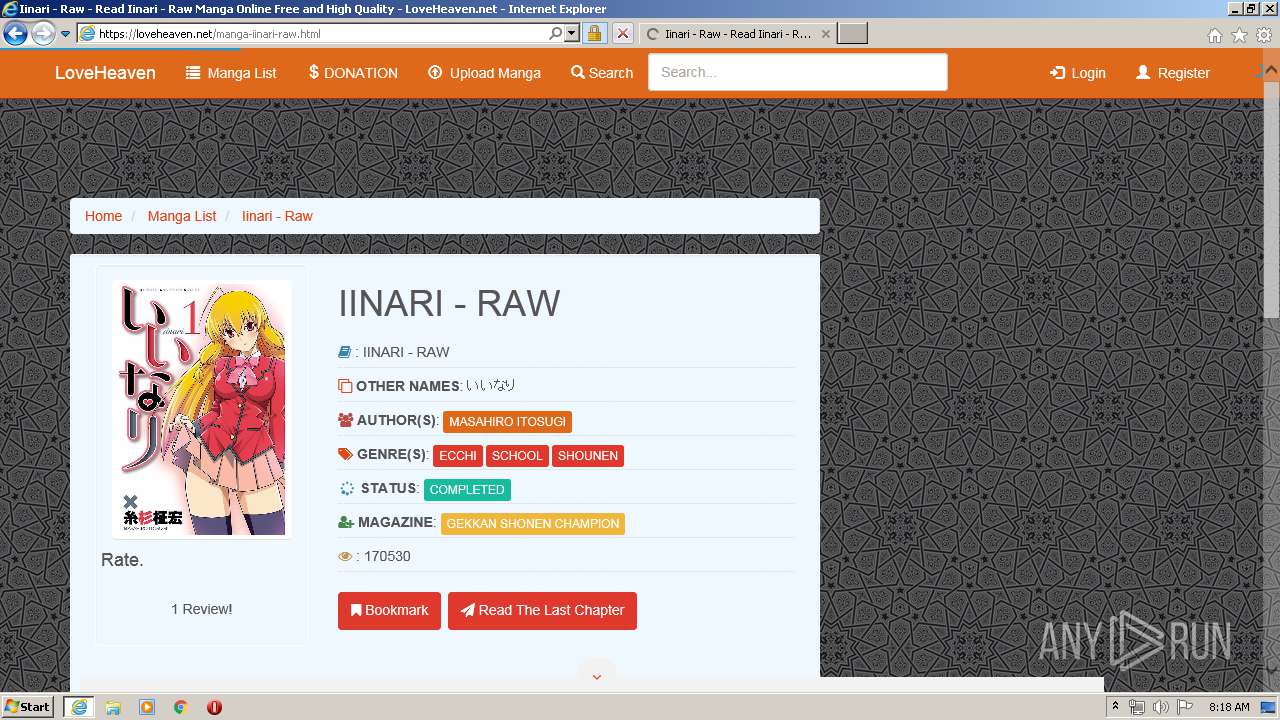Viewport: 1280px width, 720px height.
Task: Click Read The Last Chapter button
Action: (x=542, y=610)
